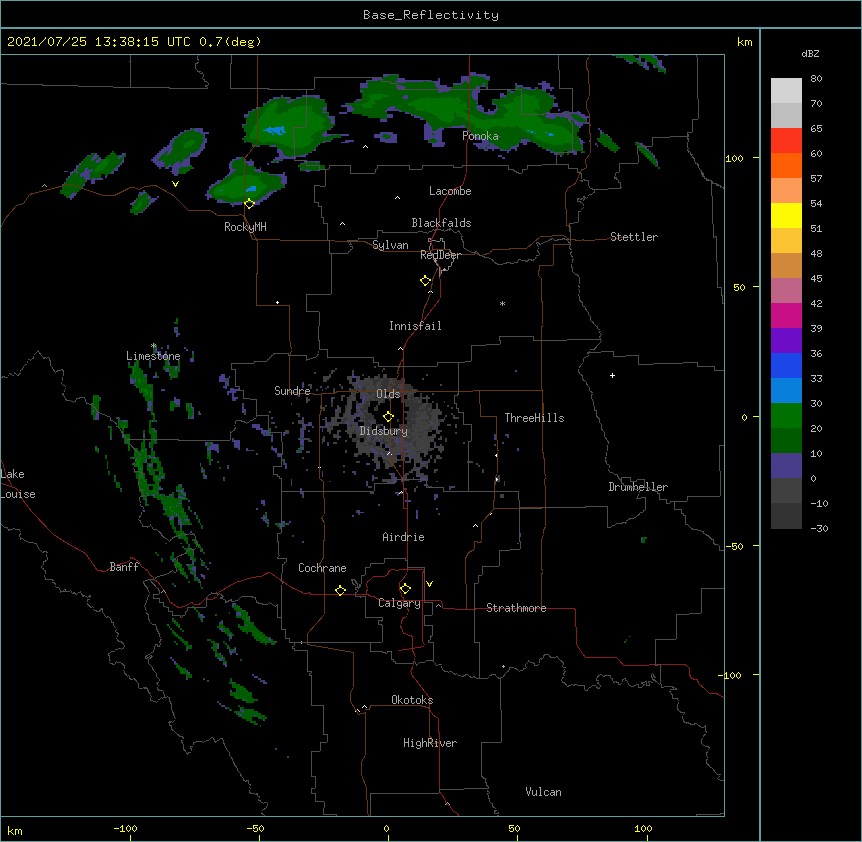The image size is (862, 842).
Task: Click the -50 tick on bottom axis
Action: [255, 828]
